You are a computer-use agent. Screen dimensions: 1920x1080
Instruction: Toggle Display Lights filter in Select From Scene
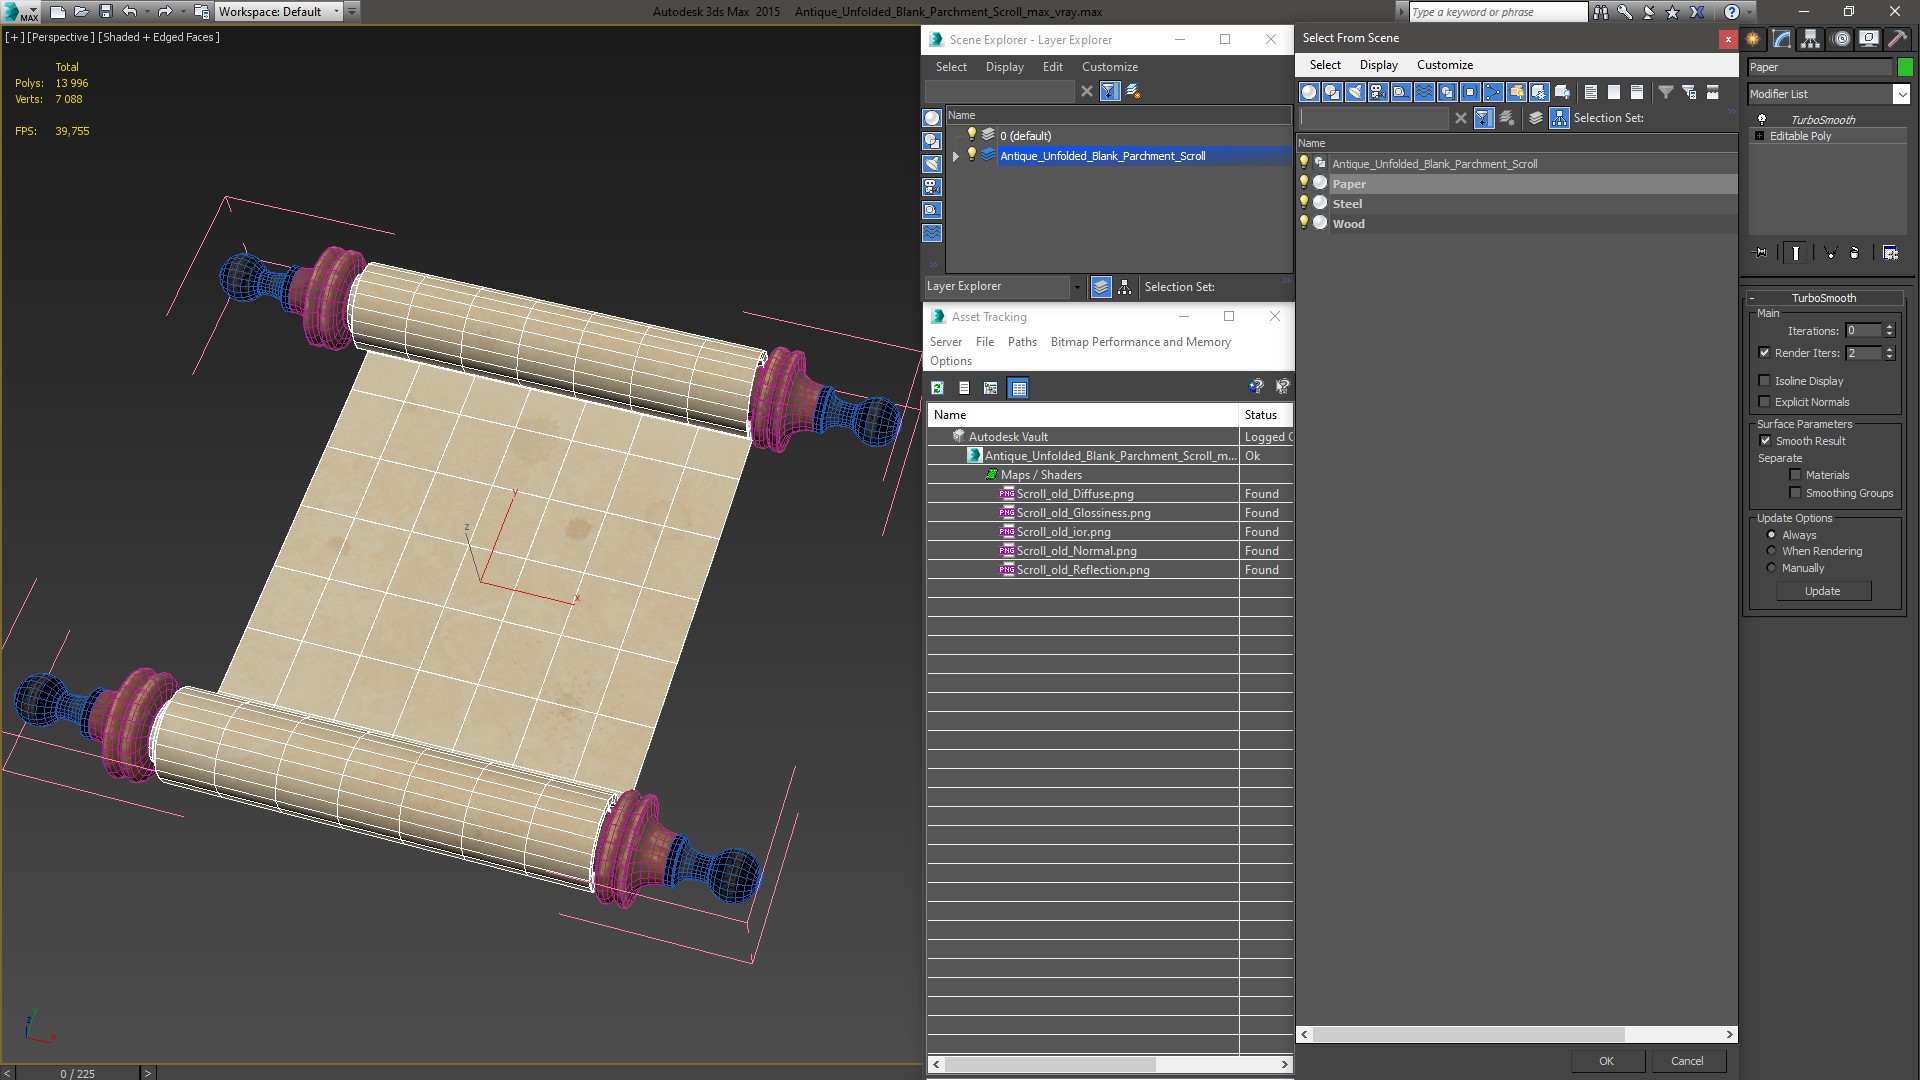[1355, 92]
